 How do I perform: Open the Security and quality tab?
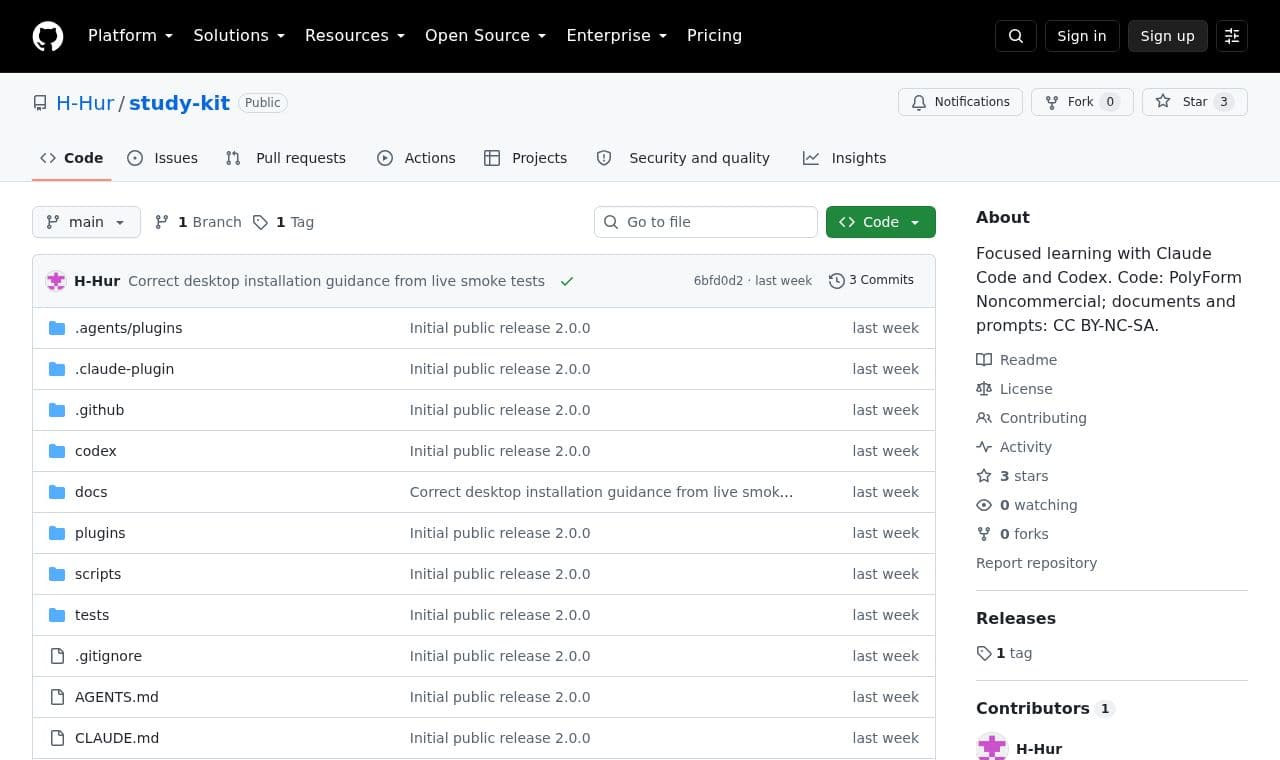684,158
